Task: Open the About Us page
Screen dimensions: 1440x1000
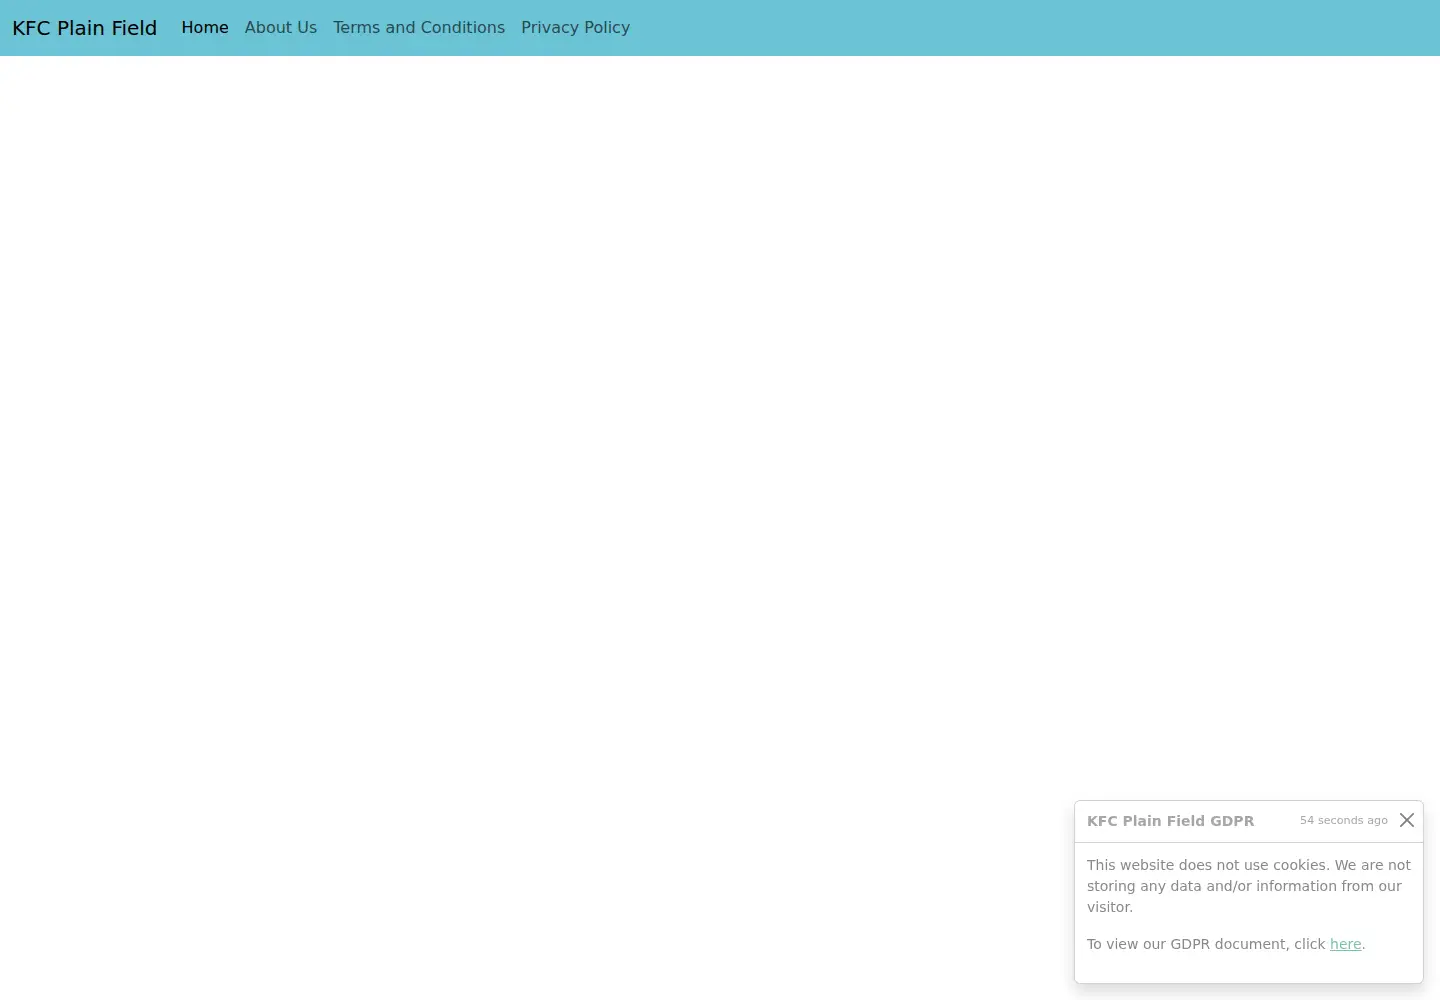Action: (x=281, y=28)
